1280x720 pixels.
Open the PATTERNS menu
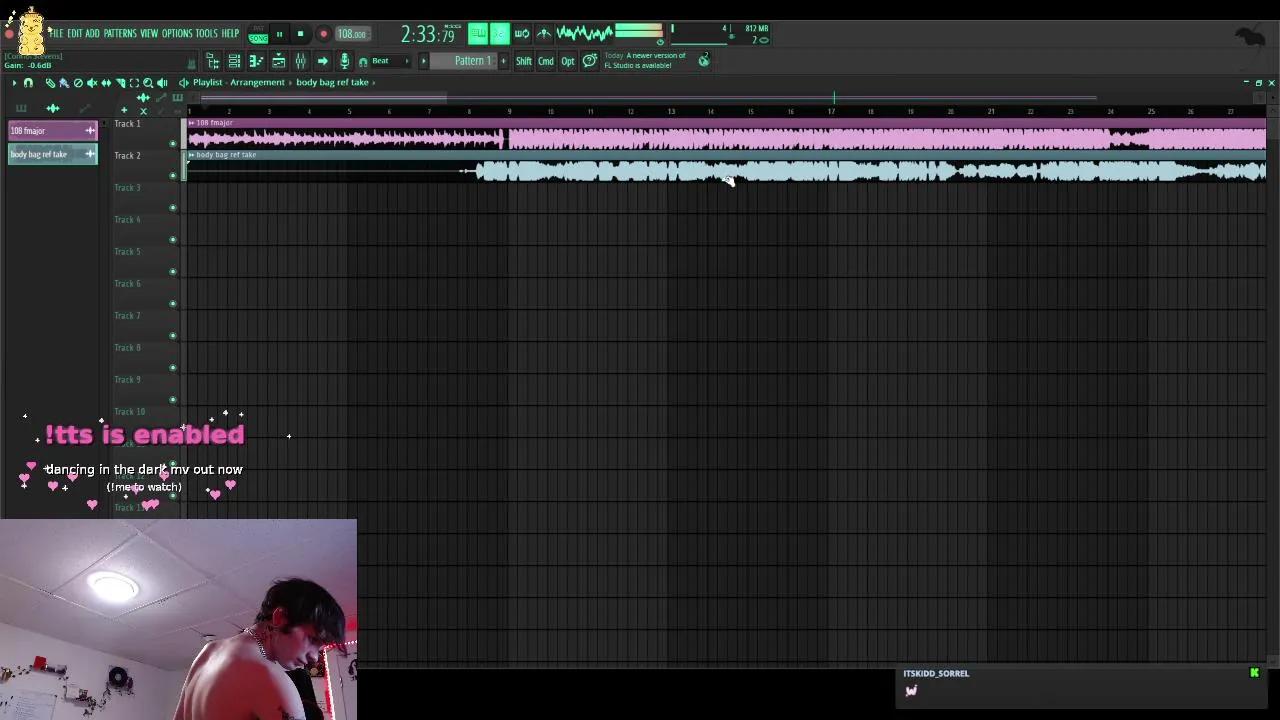(120, 33)
